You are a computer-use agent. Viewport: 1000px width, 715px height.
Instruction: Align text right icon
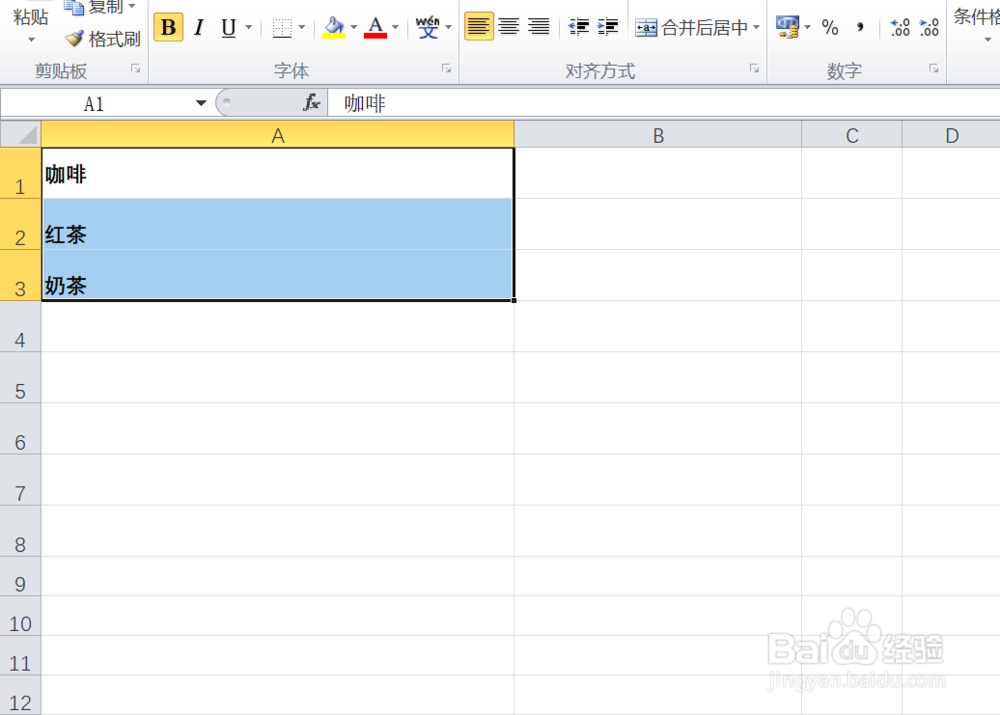[539, 27]
